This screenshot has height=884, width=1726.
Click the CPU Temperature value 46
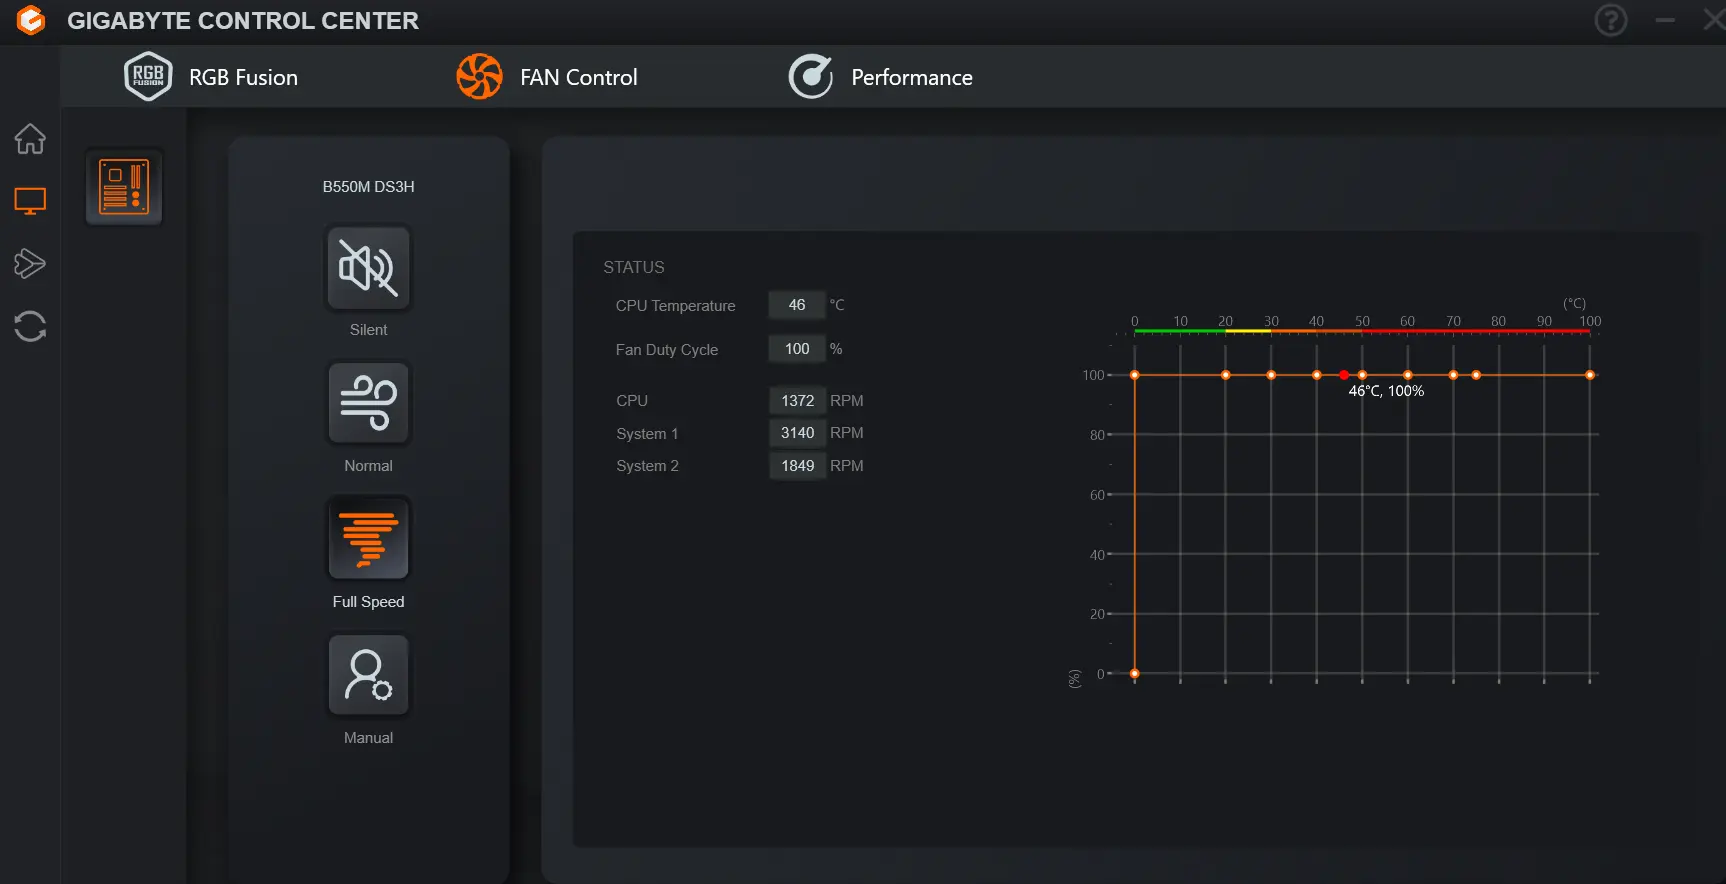point(797,305)
